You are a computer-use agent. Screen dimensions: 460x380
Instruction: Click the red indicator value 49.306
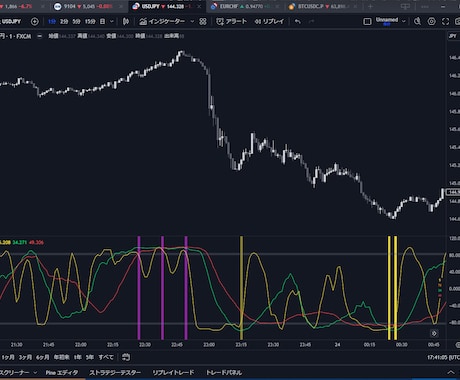36,242
